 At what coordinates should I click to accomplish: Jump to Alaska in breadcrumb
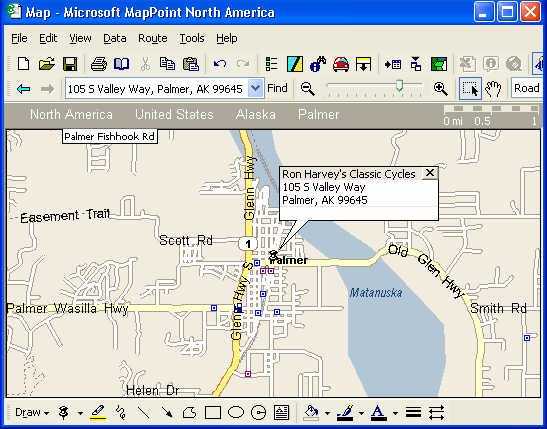(x=256, y=114)
